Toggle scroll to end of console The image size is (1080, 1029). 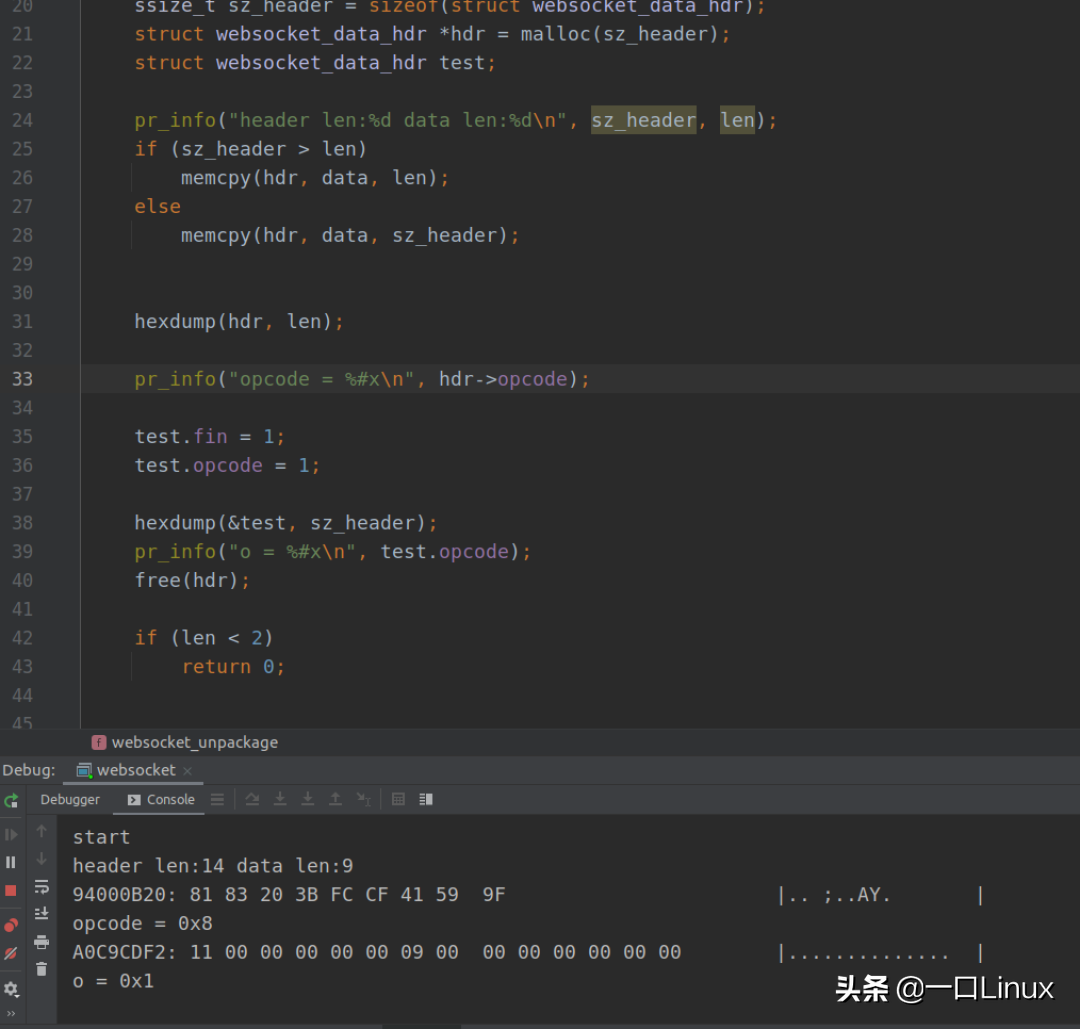[41, 913]
